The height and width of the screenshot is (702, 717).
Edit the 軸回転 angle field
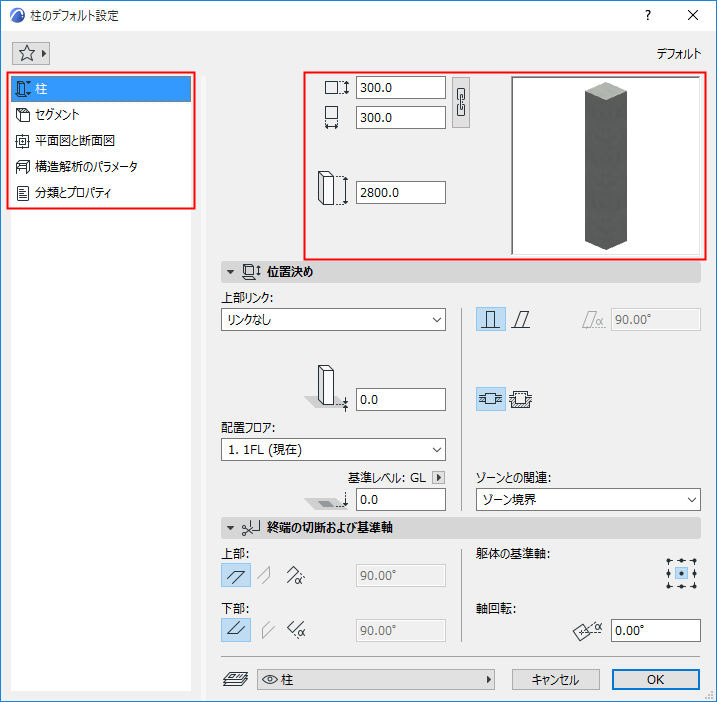coord(655,631)
